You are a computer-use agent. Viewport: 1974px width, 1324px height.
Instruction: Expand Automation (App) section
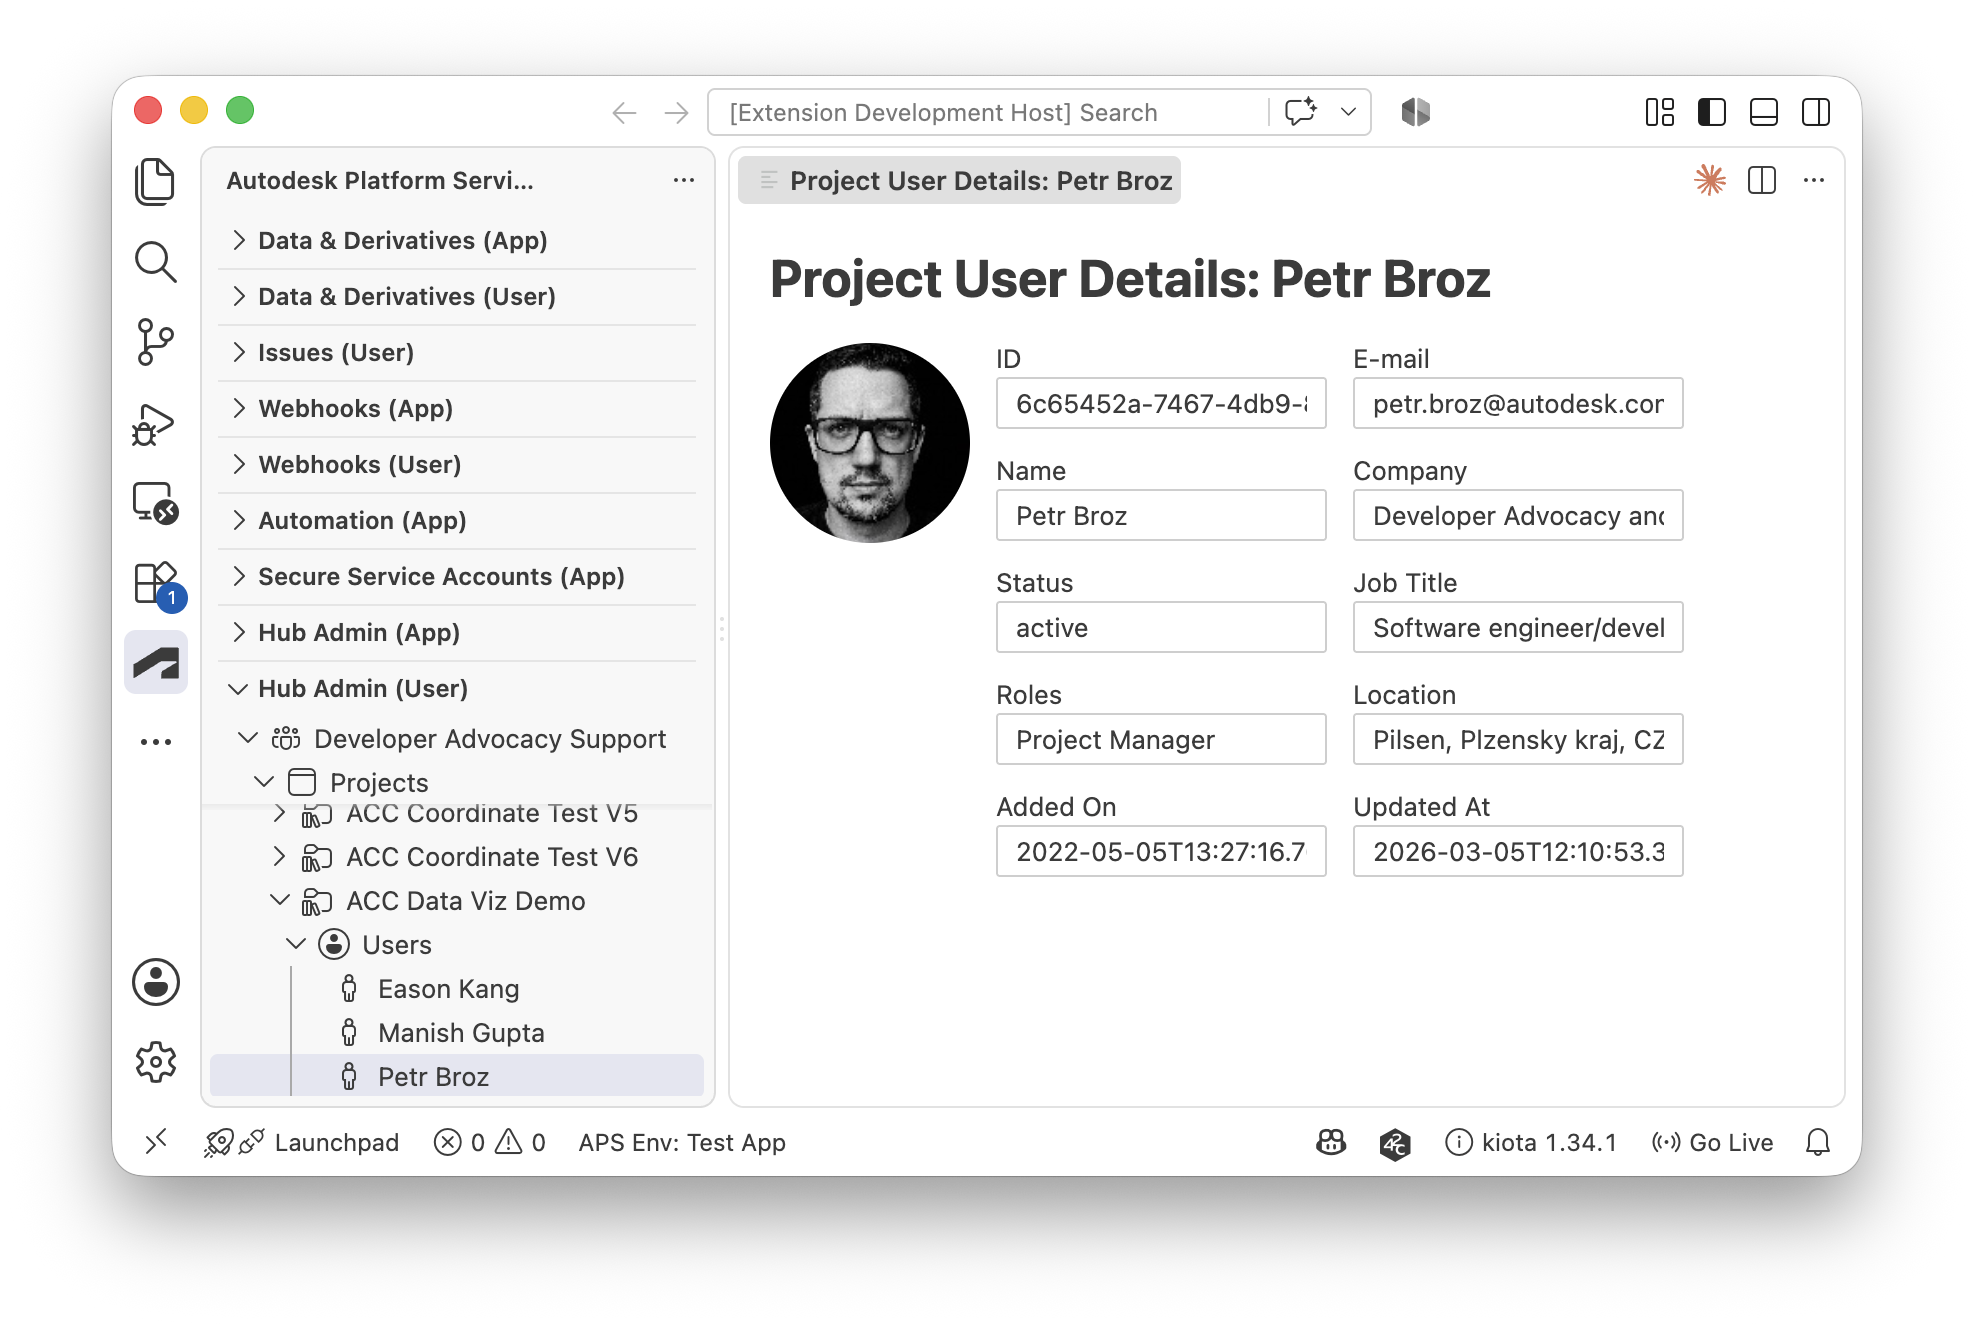[x=457, y=520]
